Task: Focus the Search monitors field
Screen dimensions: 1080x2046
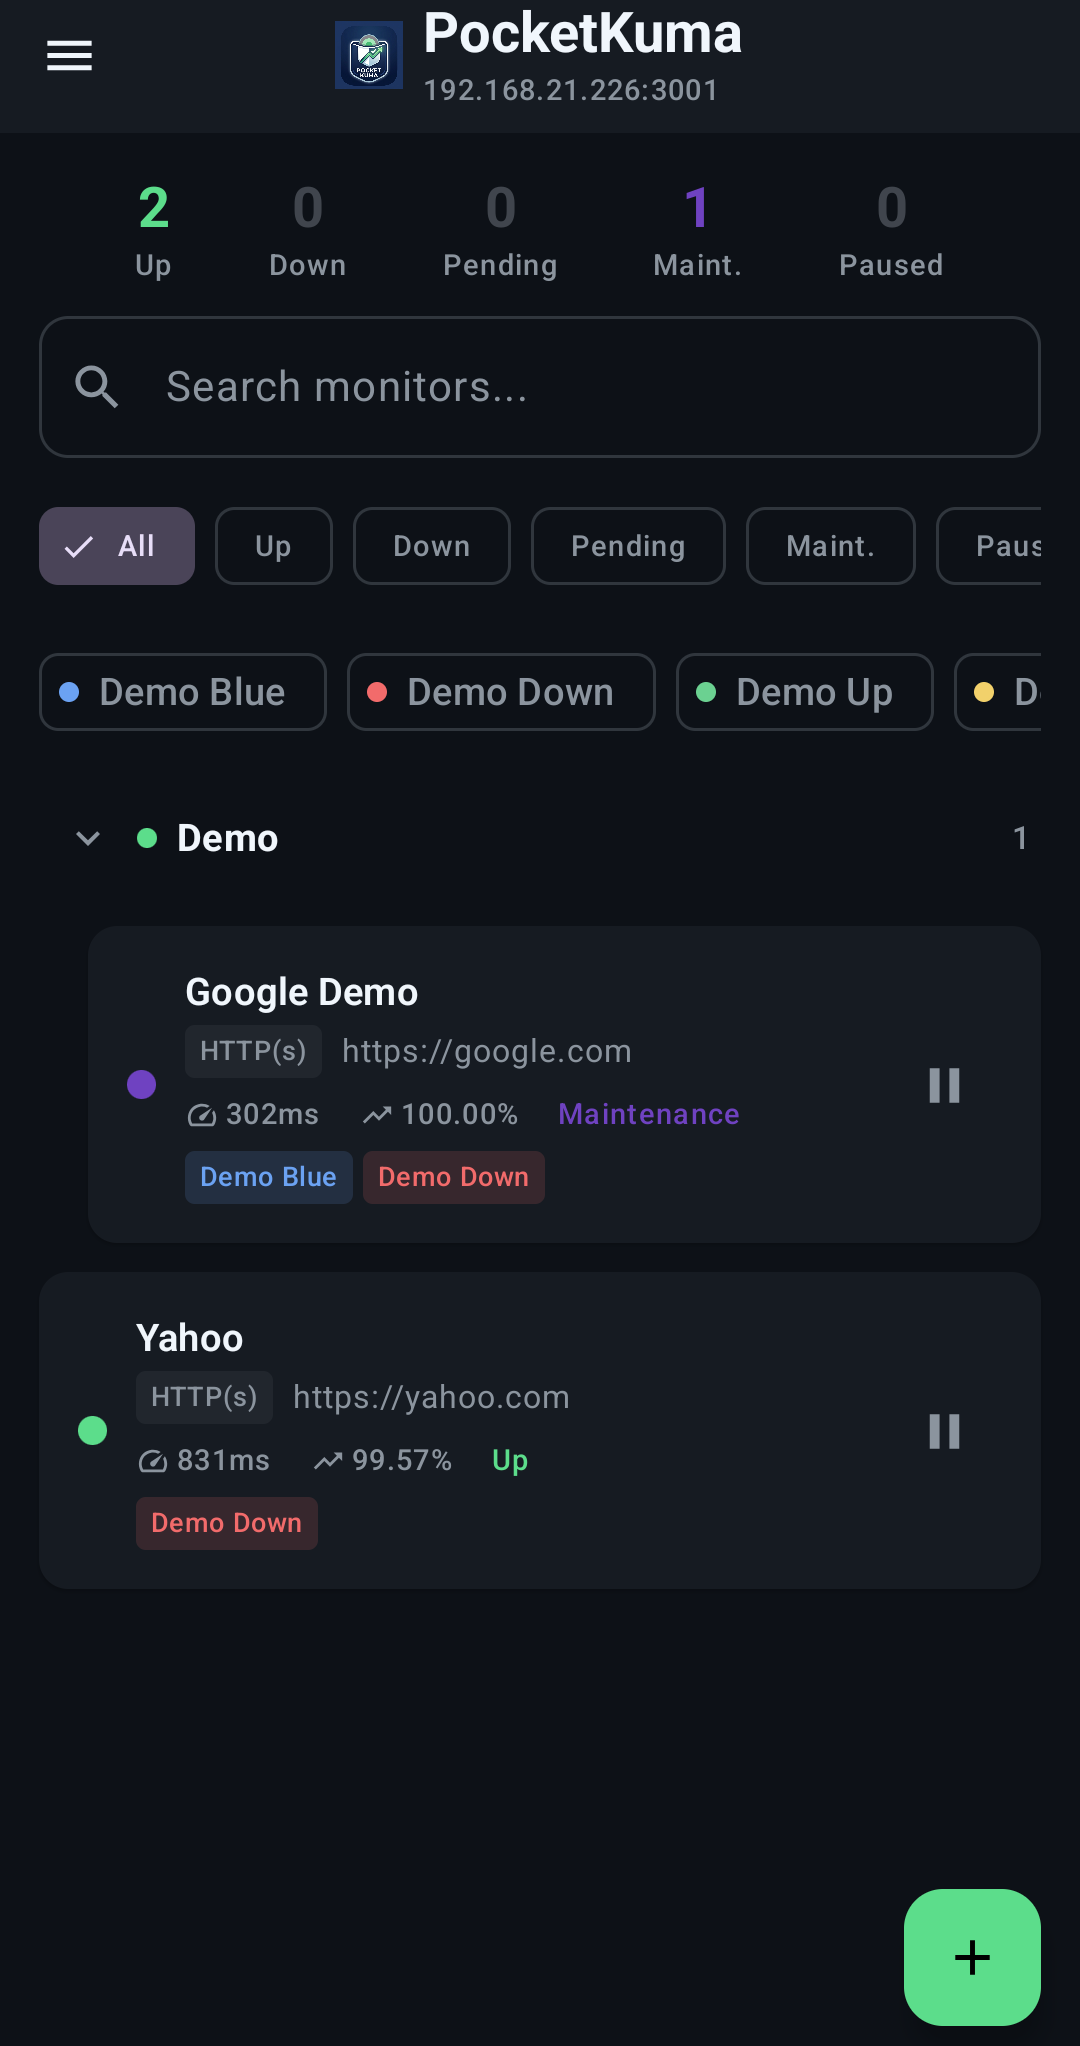Action: (540, 387)
